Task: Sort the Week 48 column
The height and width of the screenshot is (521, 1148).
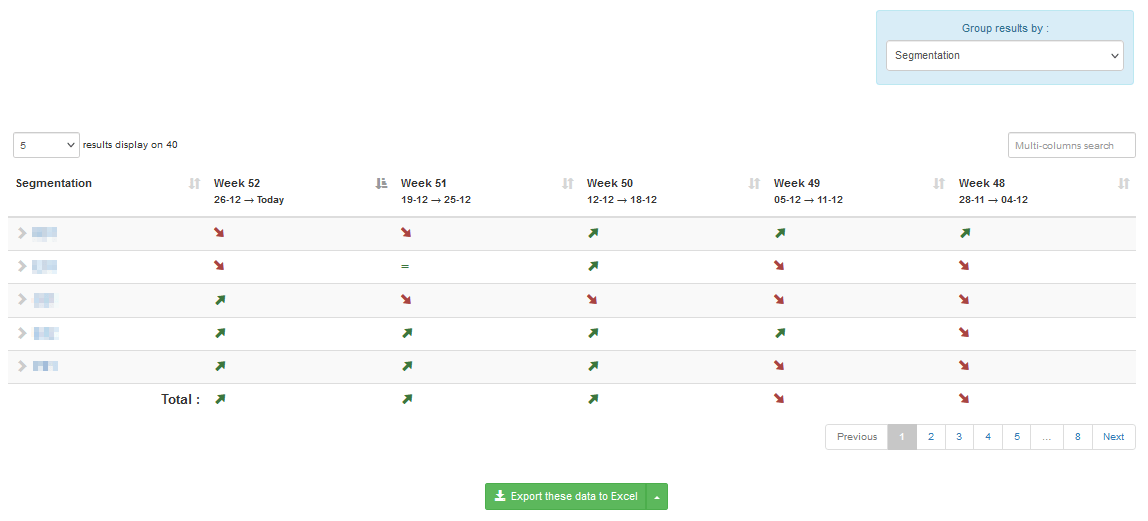Action: tap(1124, 184)
